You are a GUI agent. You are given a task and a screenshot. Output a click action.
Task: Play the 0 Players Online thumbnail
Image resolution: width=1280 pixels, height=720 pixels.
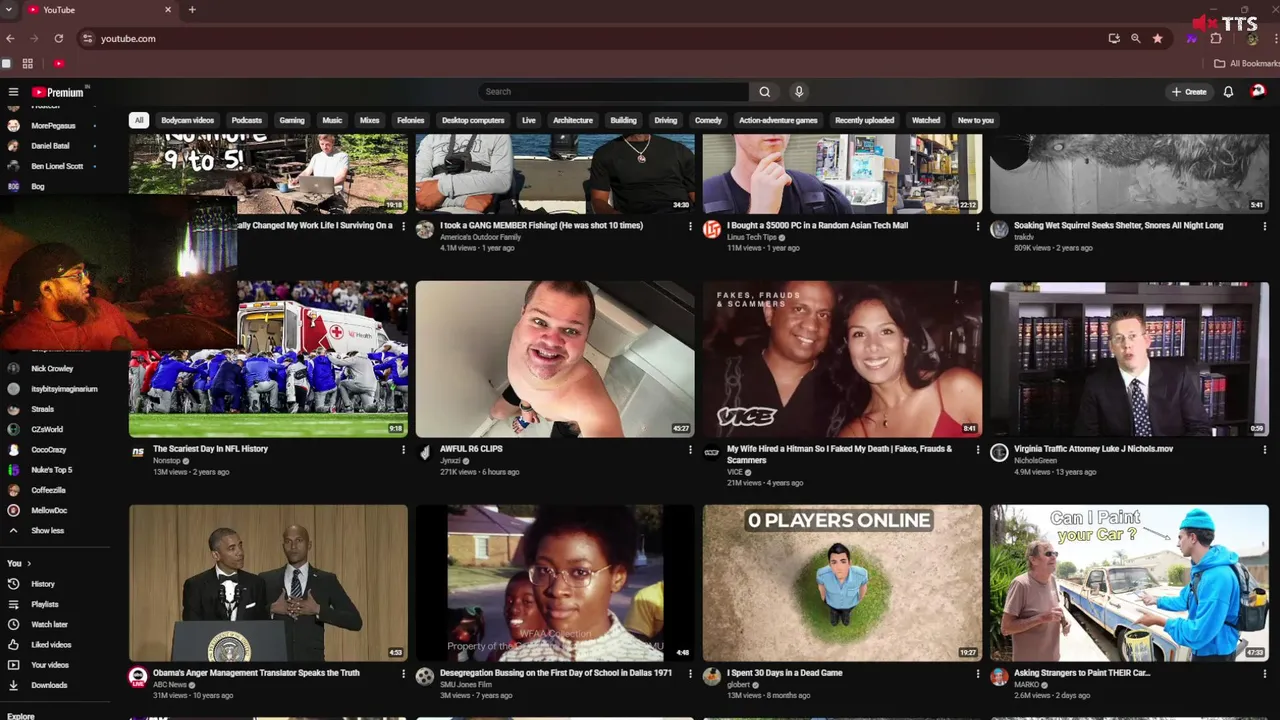point(842,582)
